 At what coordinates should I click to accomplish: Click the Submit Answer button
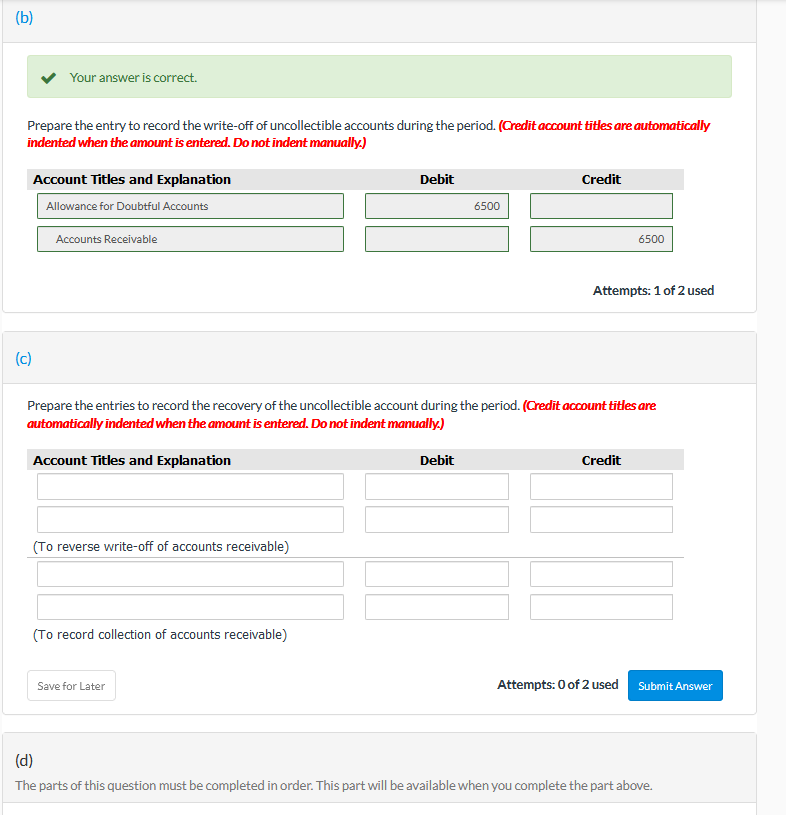675,685
